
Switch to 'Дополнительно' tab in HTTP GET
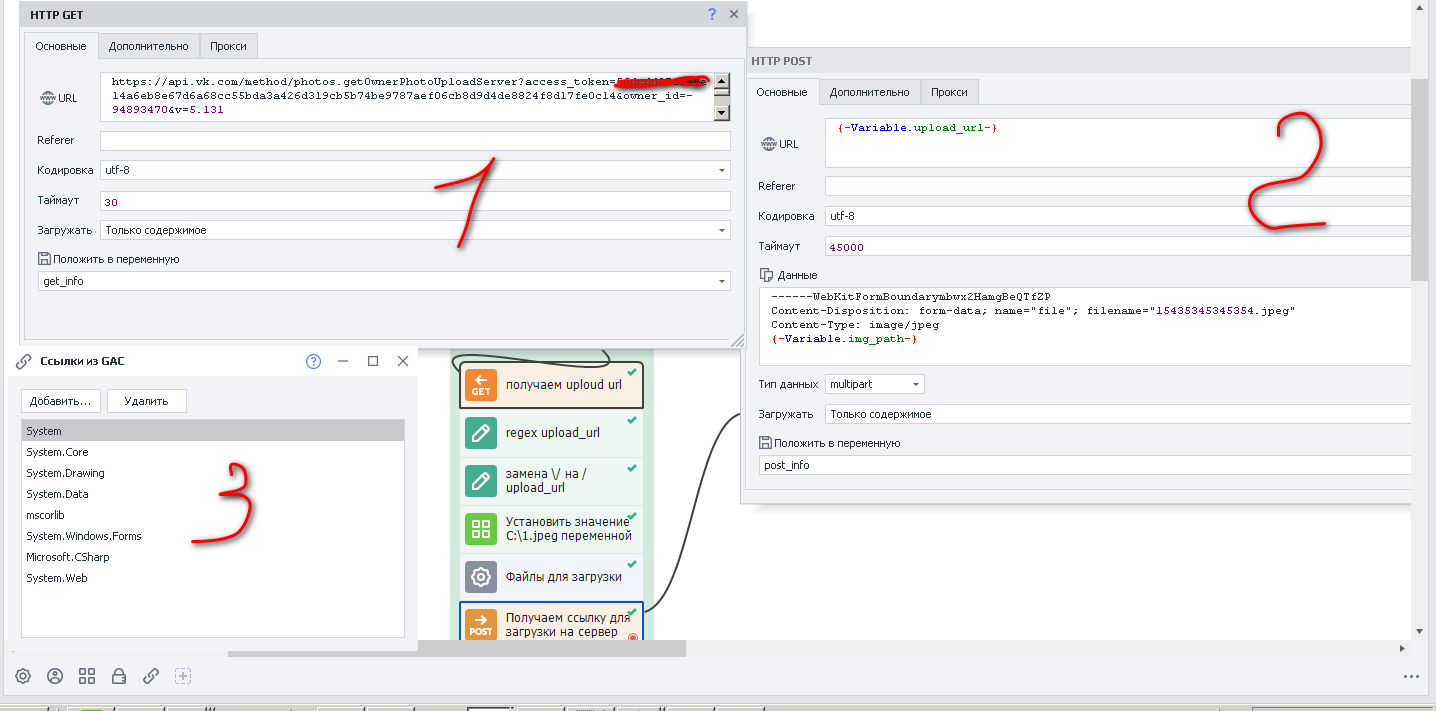point(148,46)
